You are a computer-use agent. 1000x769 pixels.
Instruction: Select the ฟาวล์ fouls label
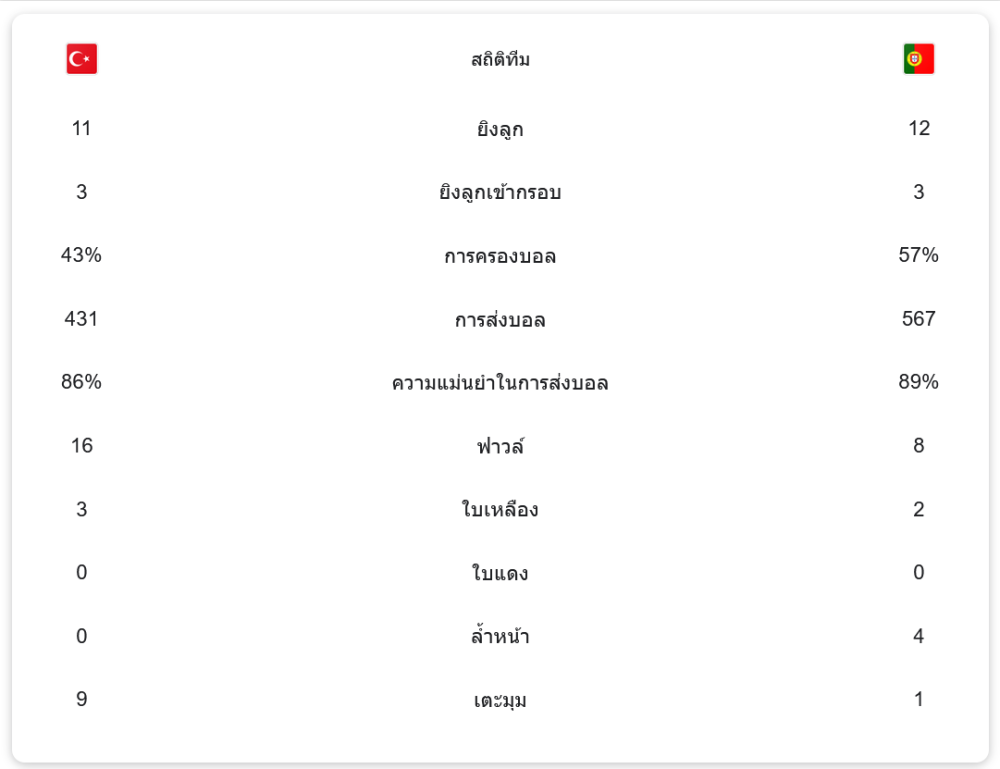click(500, 446)
